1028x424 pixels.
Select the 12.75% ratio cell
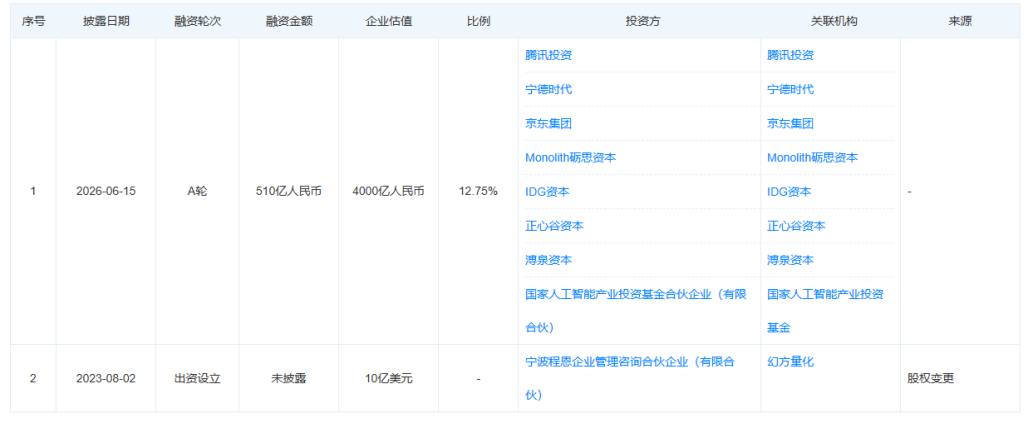tap(479, 192)
